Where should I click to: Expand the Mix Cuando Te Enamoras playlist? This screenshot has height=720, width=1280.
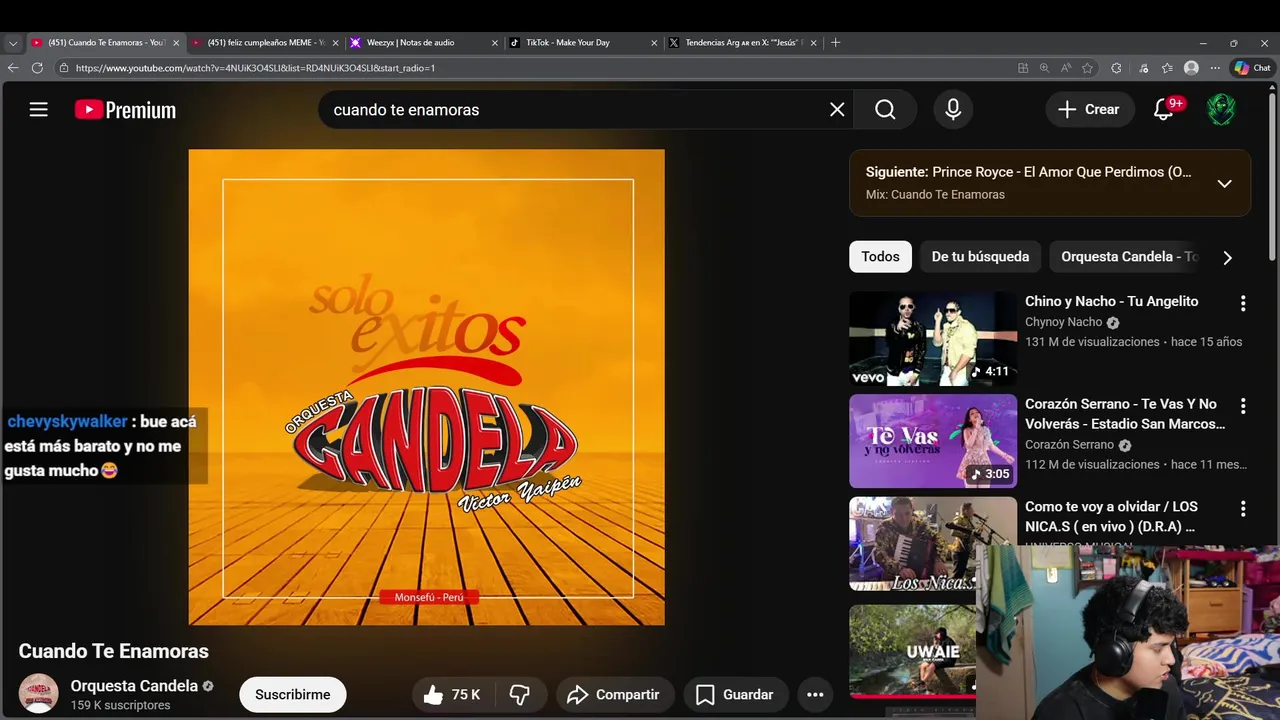pyautogui.click(x=1224, y=183)
